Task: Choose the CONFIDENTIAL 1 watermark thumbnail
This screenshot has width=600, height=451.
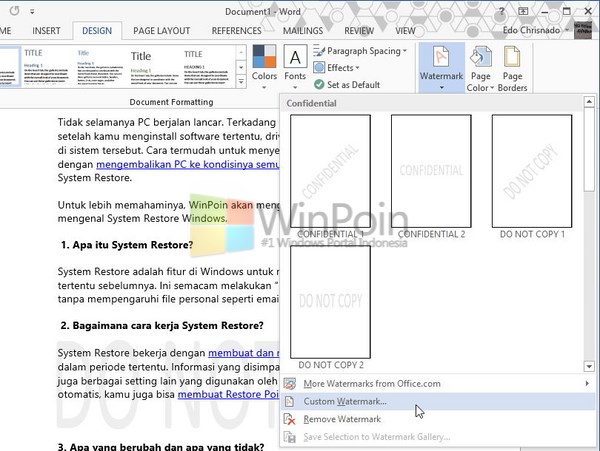Action: [330, 171]
